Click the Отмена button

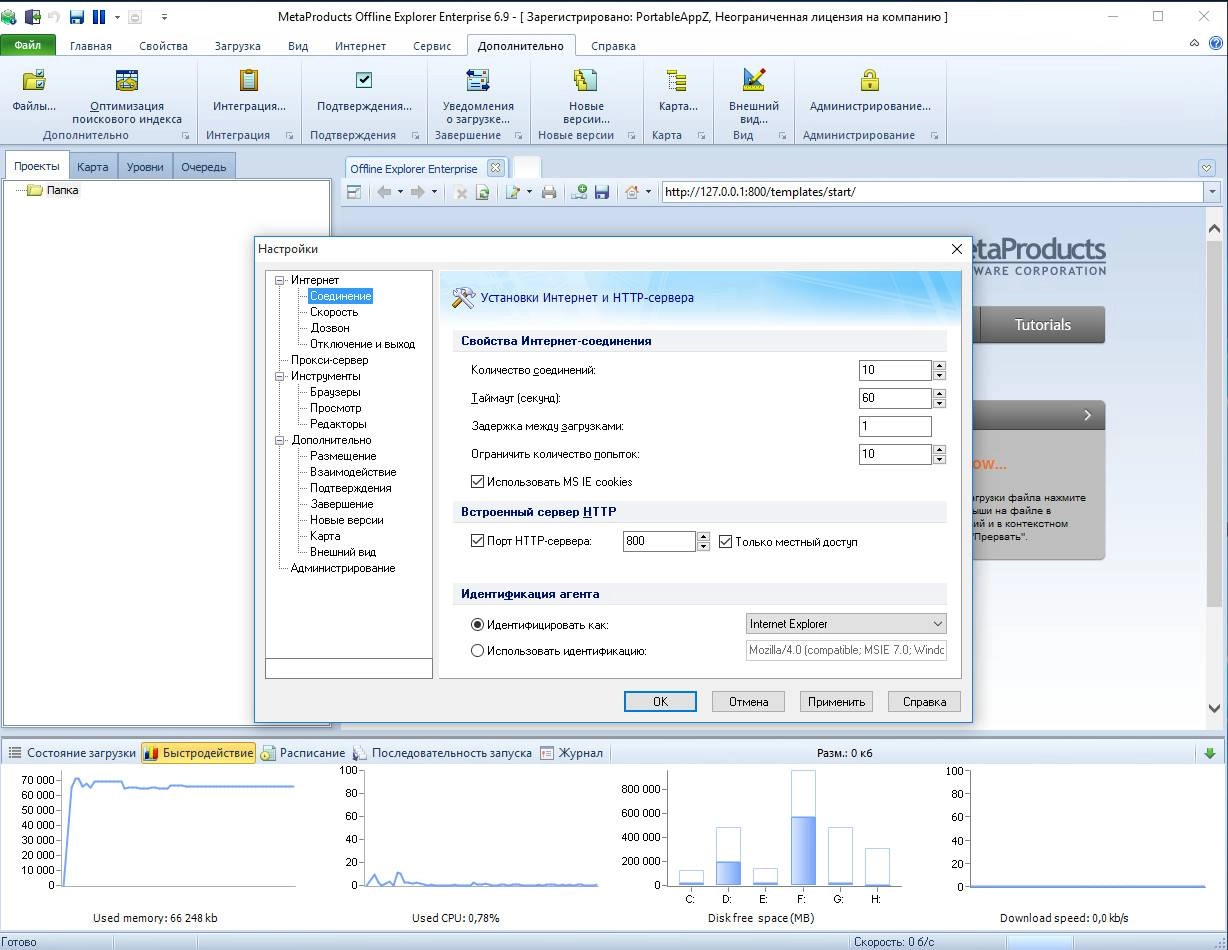coord(748,702)
